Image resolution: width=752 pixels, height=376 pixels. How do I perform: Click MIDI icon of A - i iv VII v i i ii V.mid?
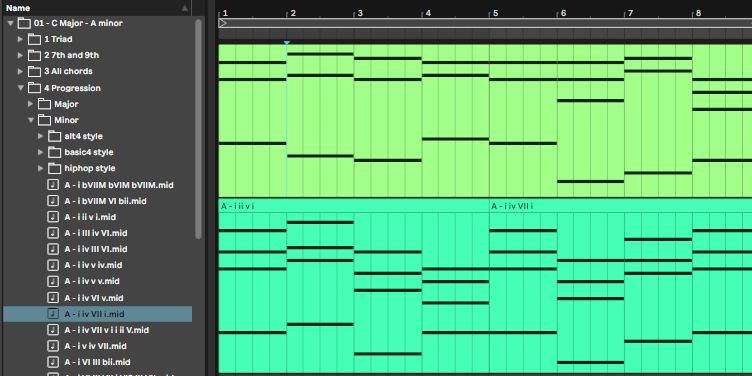click(x=53, y=330)
